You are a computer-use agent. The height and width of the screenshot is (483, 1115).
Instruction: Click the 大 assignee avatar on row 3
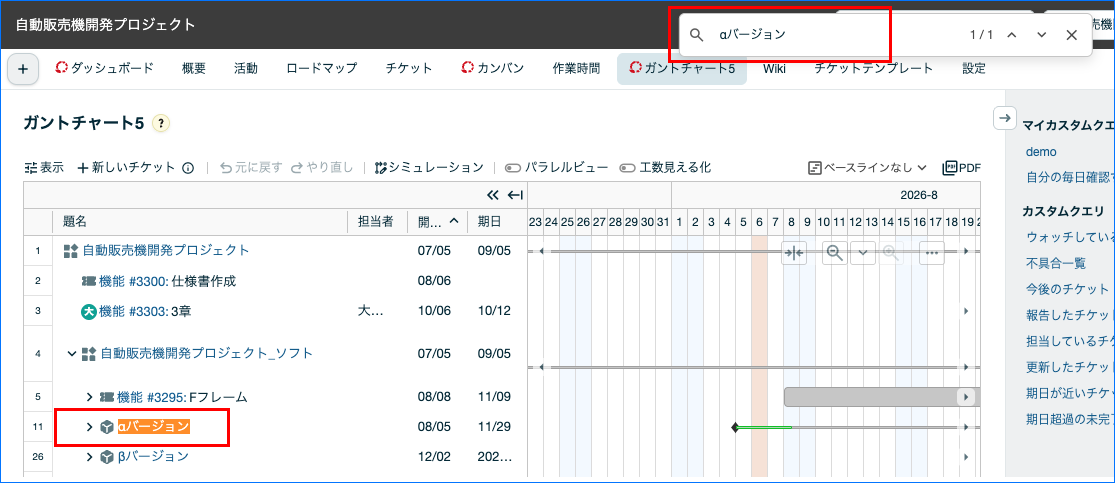[x=89, y=311]
